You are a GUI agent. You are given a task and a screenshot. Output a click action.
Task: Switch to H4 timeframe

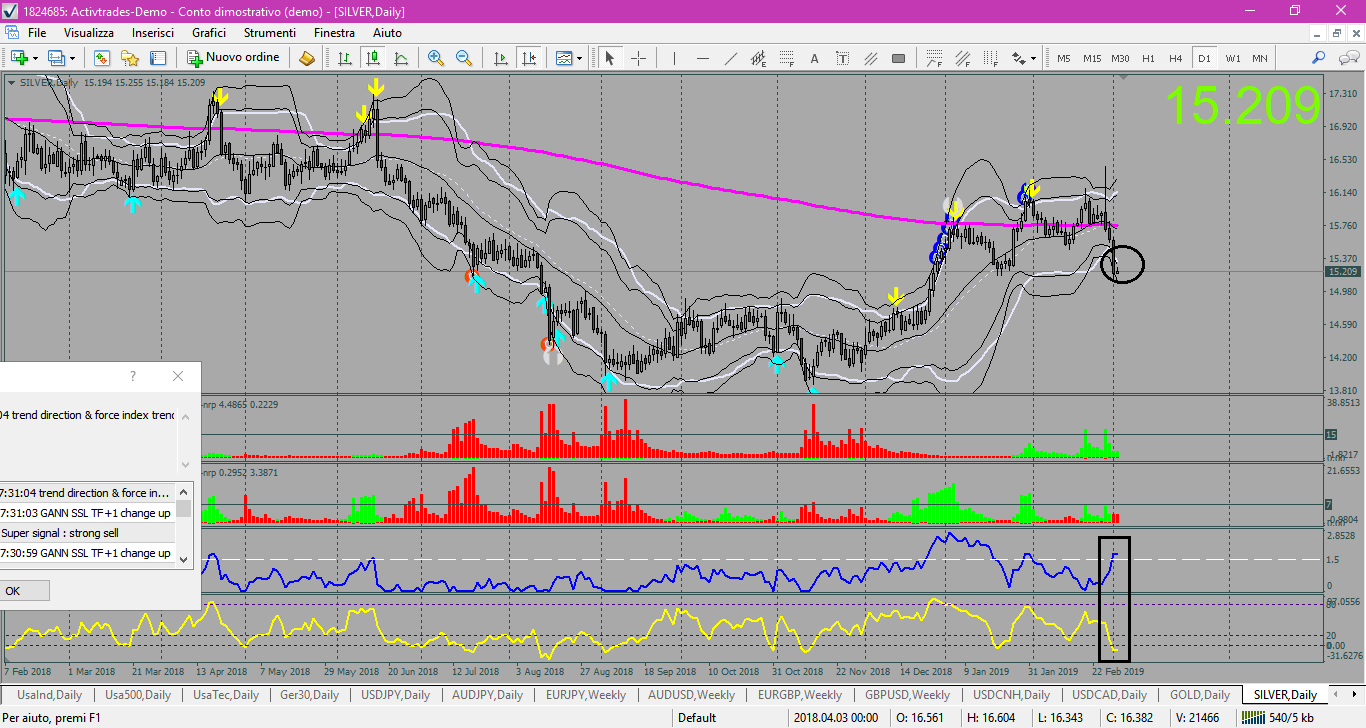click(x=1176, y=58)
